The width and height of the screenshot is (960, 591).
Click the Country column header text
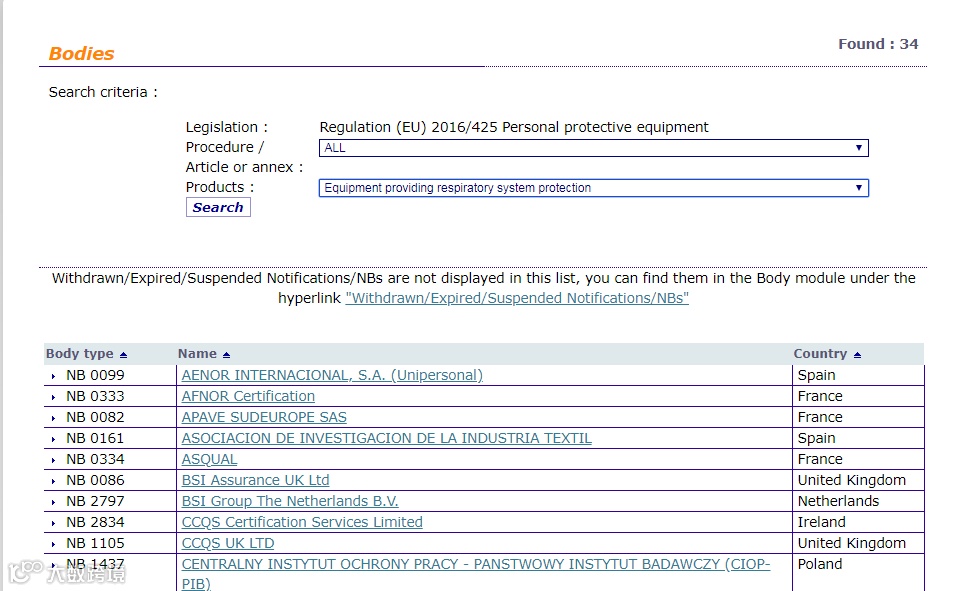820,353
